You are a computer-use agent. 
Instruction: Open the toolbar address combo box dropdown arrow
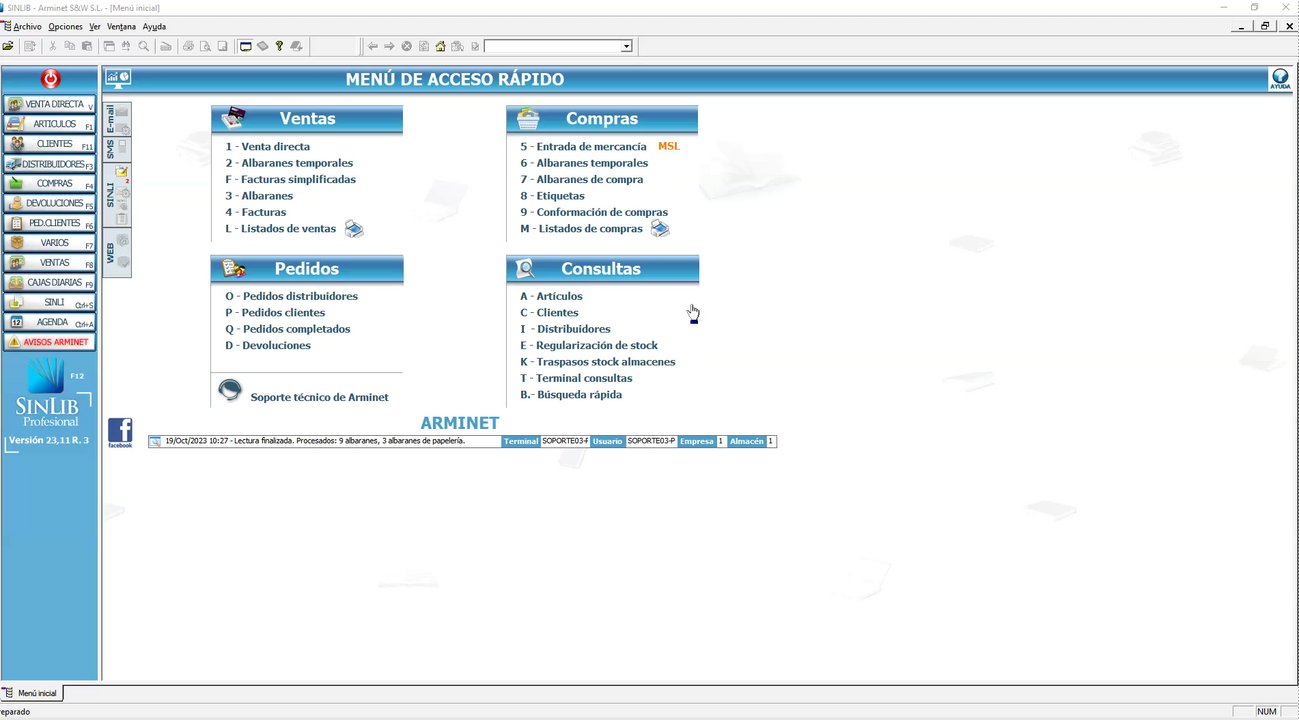pos(627,46)
